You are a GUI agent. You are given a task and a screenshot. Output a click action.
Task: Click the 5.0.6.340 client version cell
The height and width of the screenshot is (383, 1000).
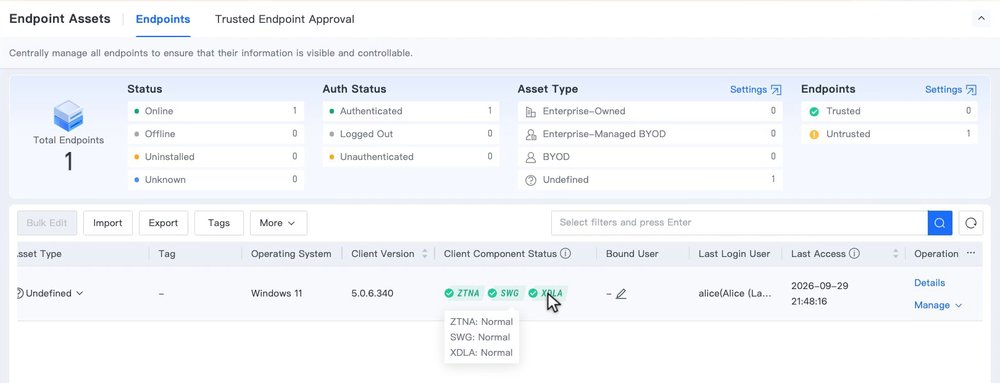point(372,294)
